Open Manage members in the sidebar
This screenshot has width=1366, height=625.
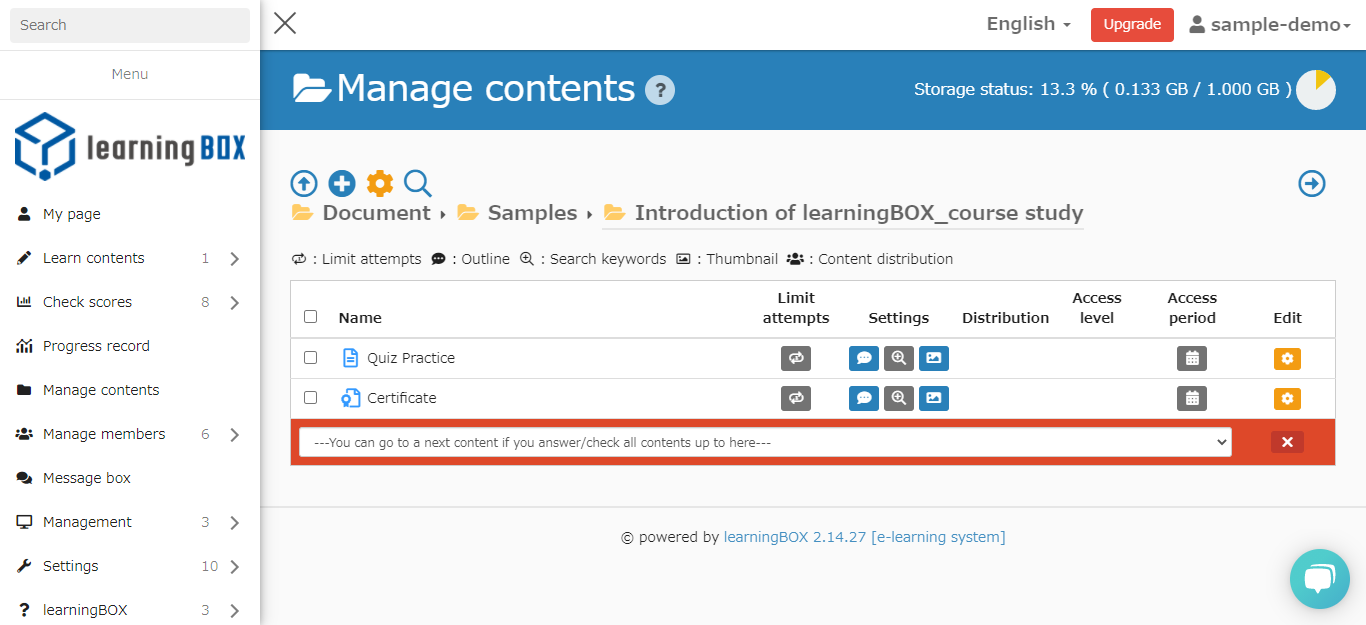(x=104, y=434)
